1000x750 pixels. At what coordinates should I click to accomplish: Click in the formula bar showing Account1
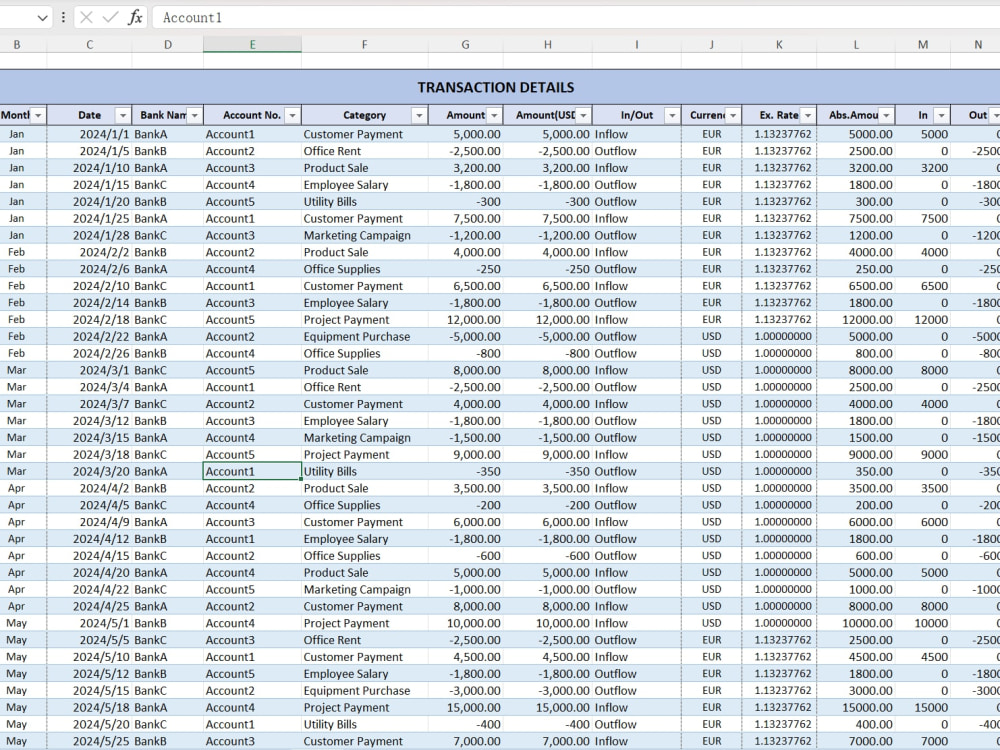576,17
